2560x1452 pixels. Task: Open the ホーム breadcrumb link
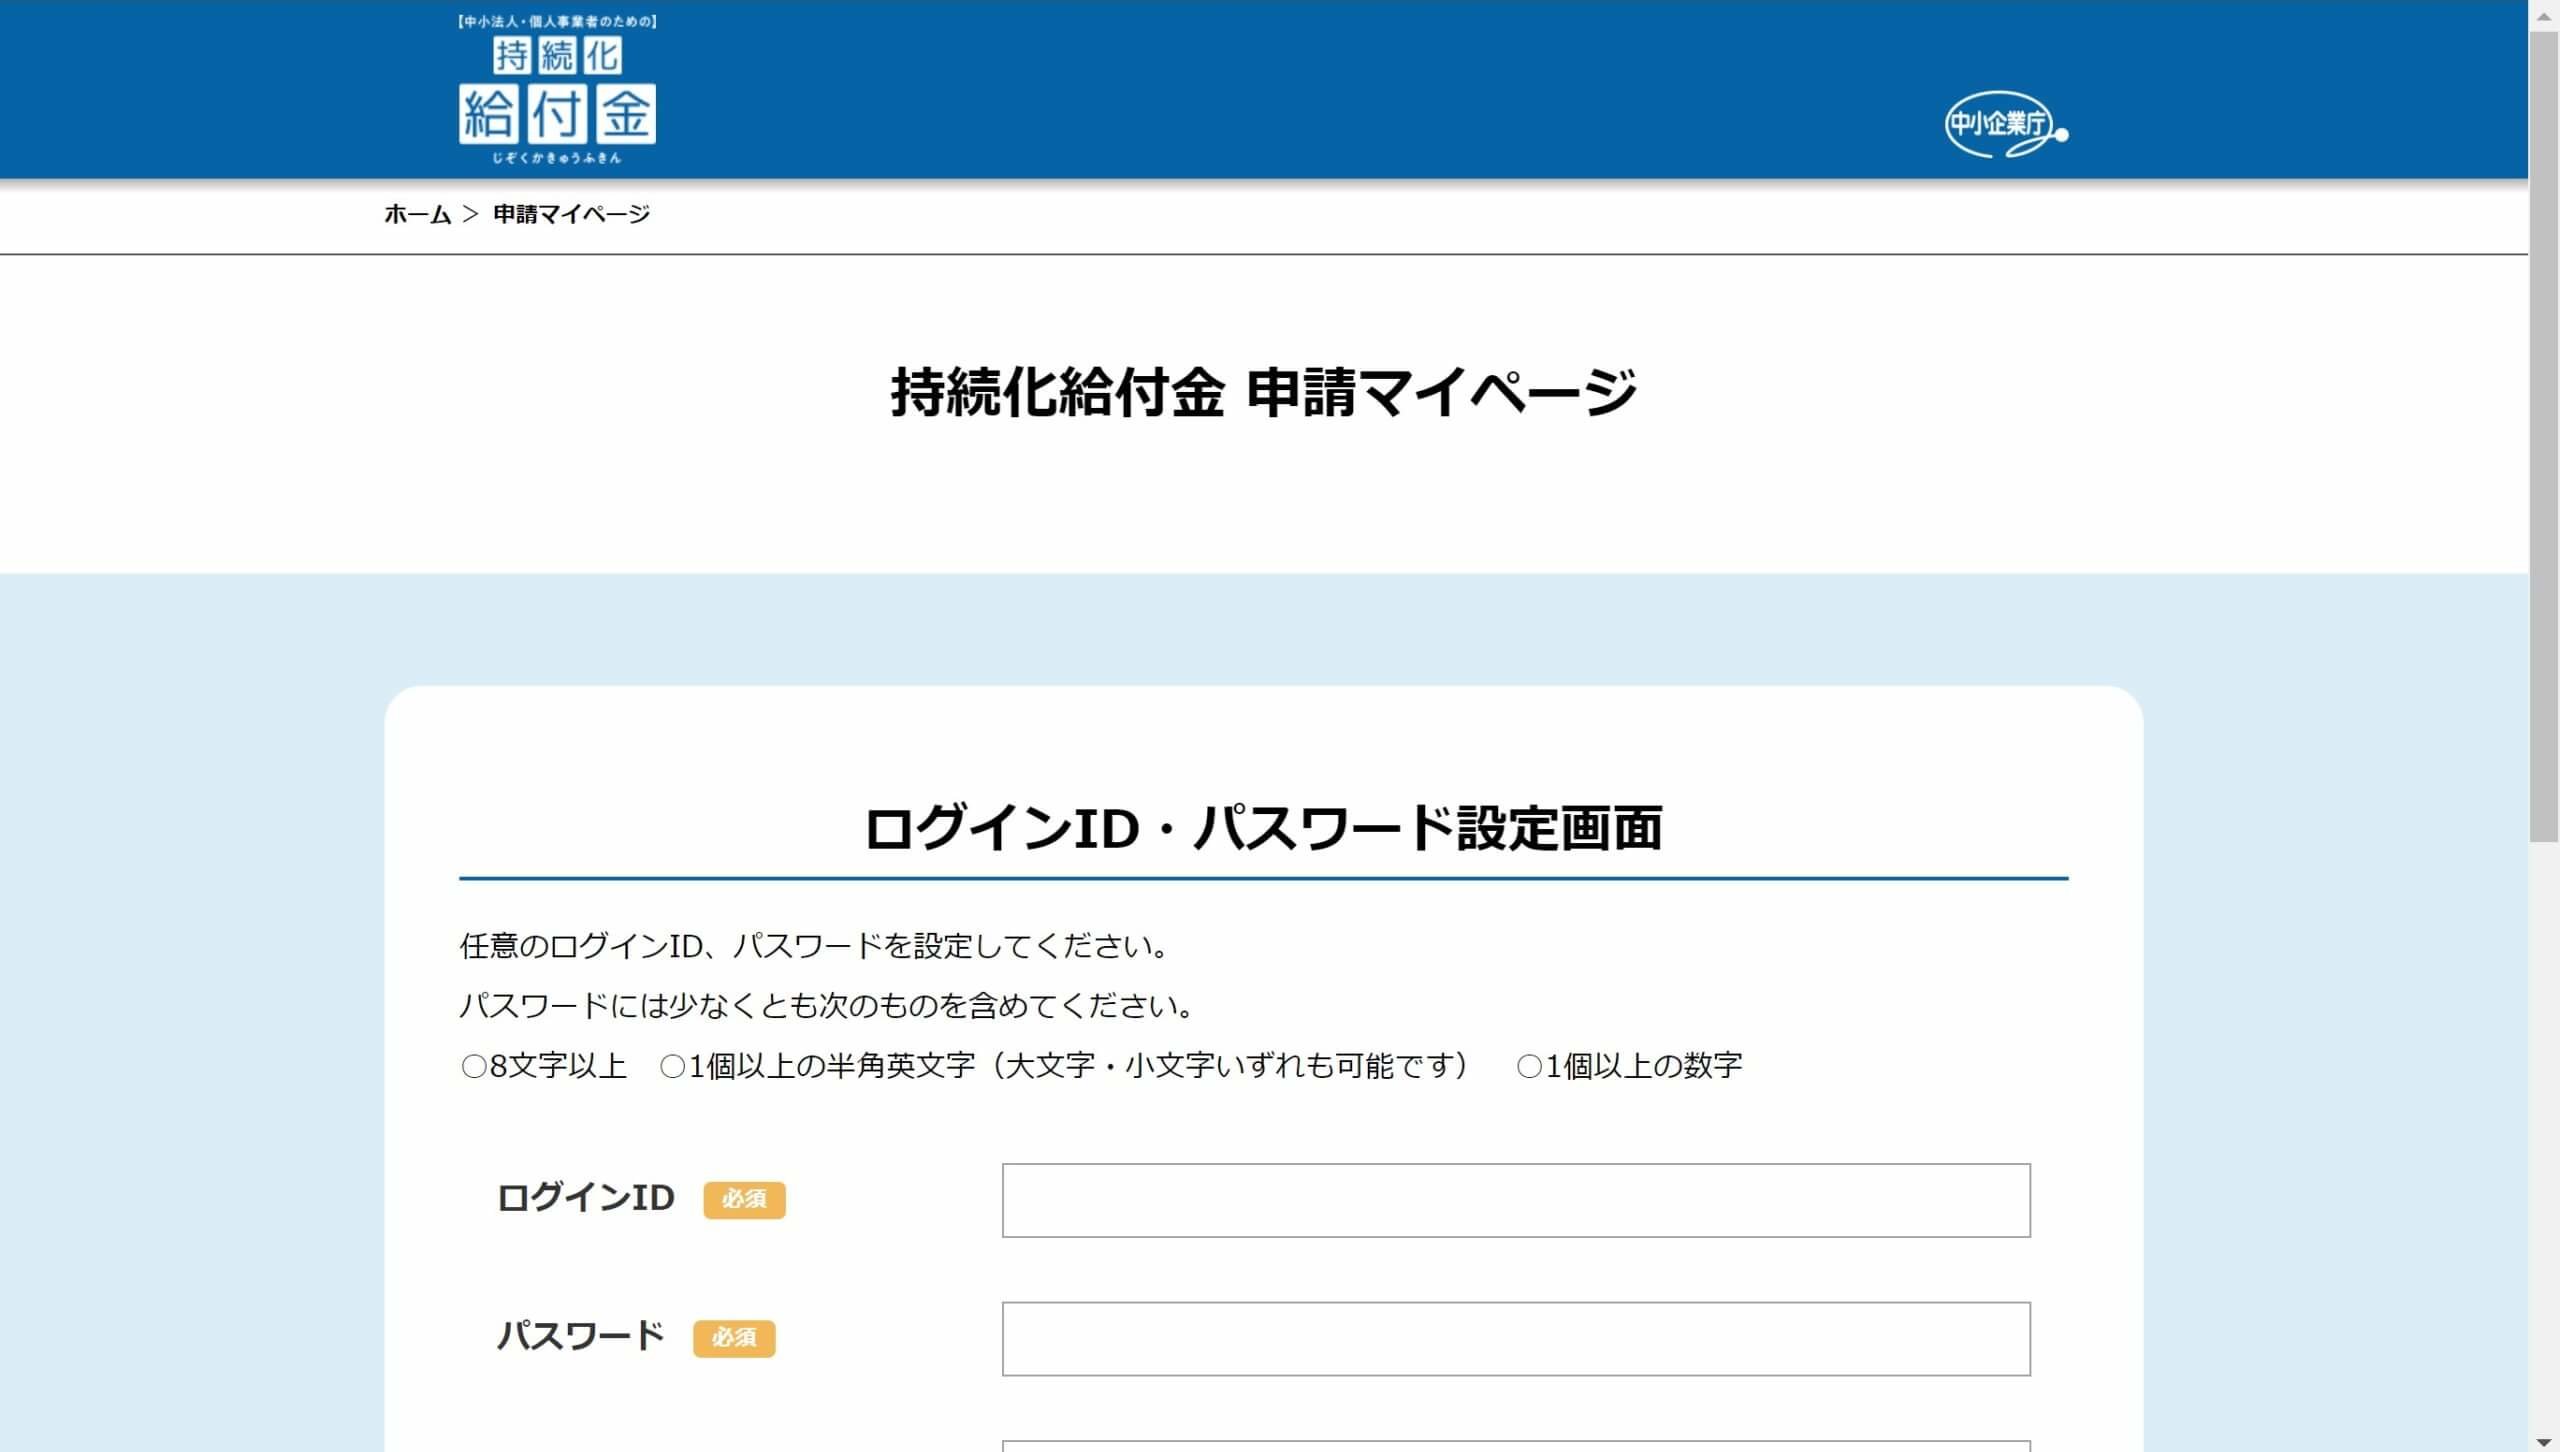click(x=418, y=214)
